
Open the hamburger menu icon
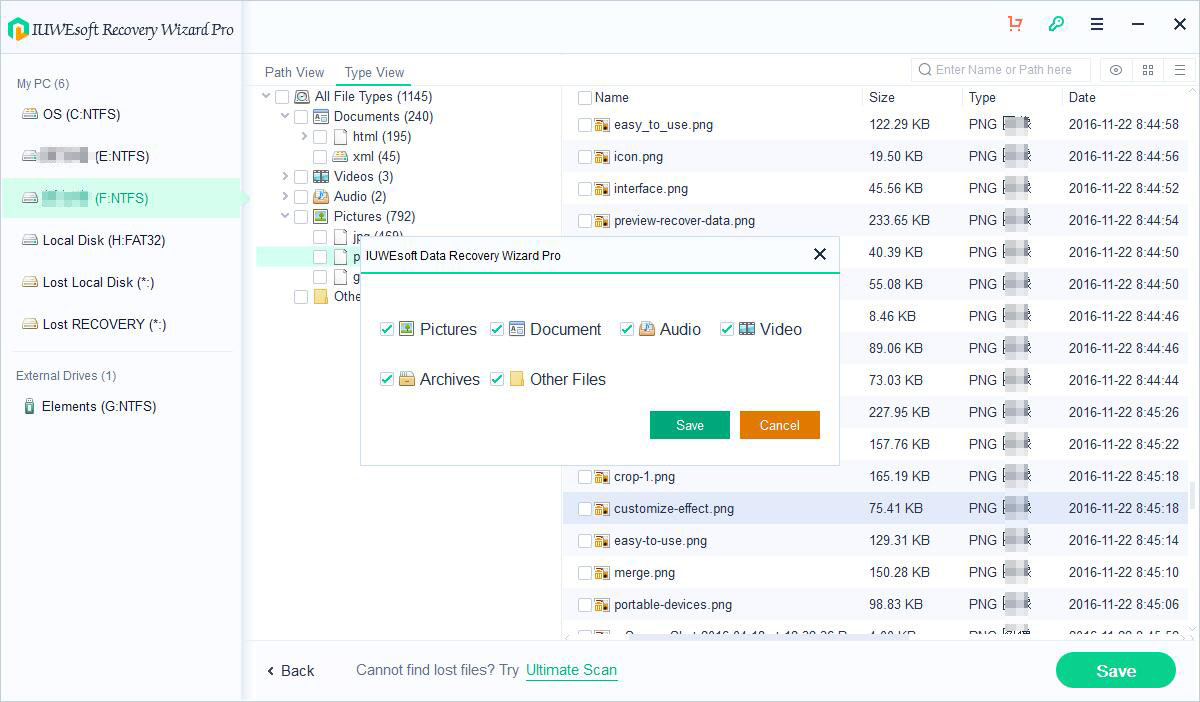point(1097,24)
